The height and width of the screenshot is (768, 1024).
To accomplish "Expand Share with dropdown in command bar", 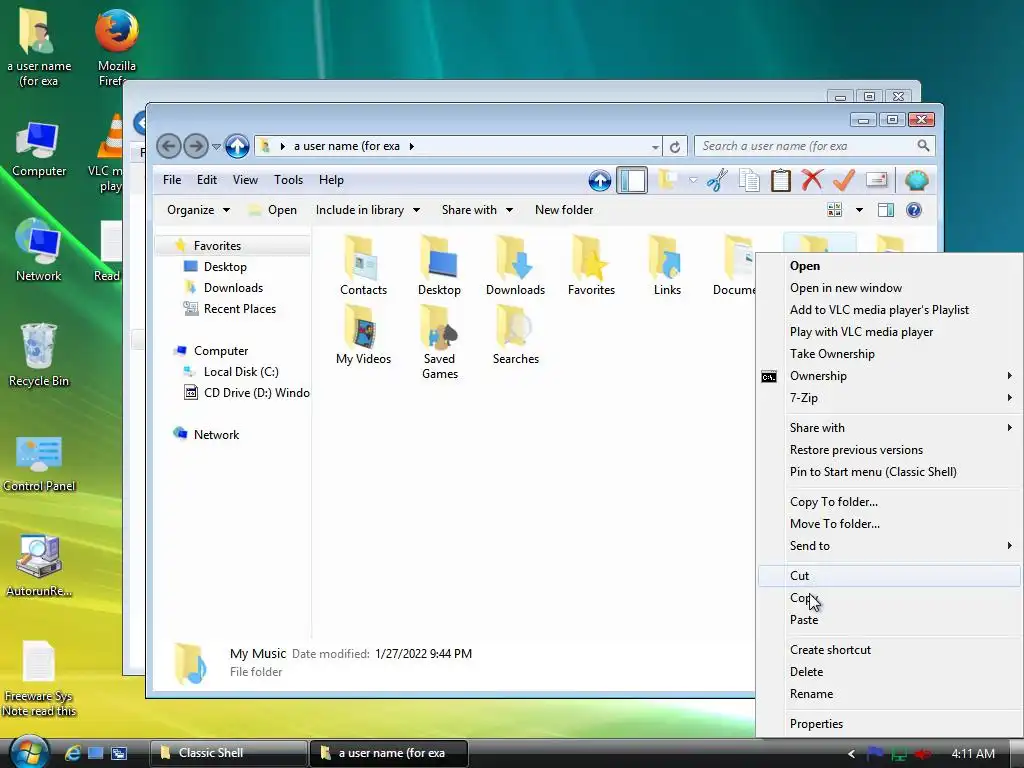I will pyautogui.click(x=477, y=210).
